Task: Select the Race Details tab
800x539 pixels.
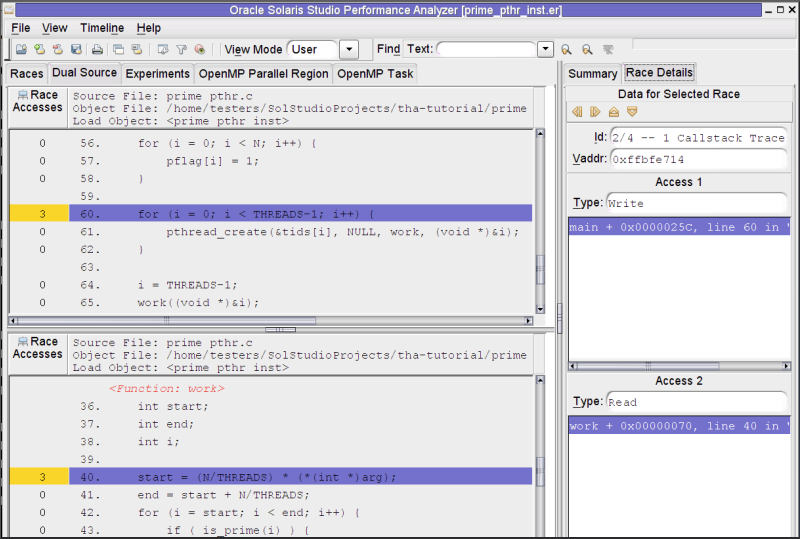Action: coord(659,72)
